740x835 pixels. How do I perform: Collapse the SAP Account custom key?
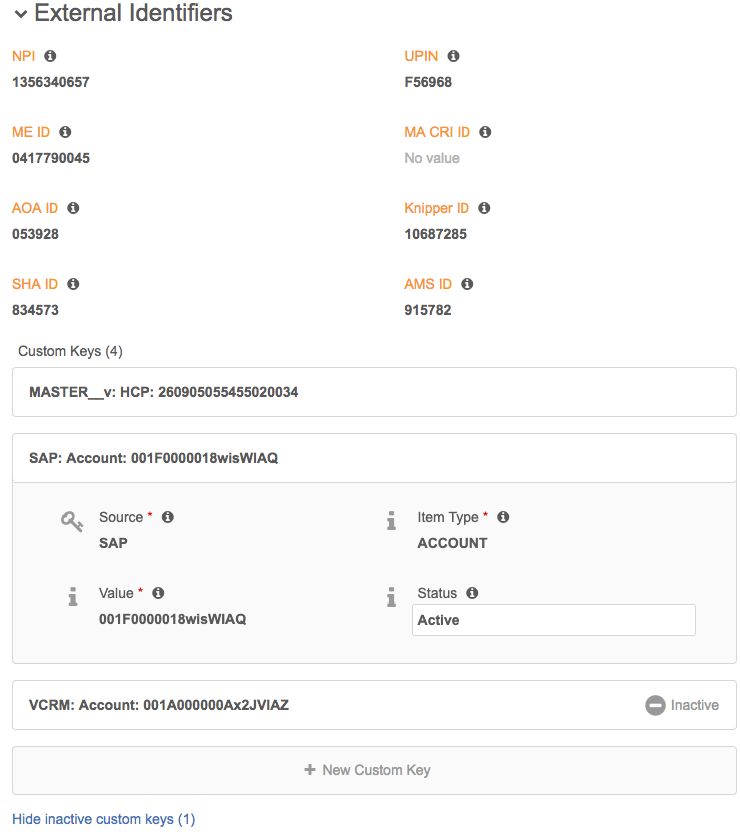tap(374, 458)
